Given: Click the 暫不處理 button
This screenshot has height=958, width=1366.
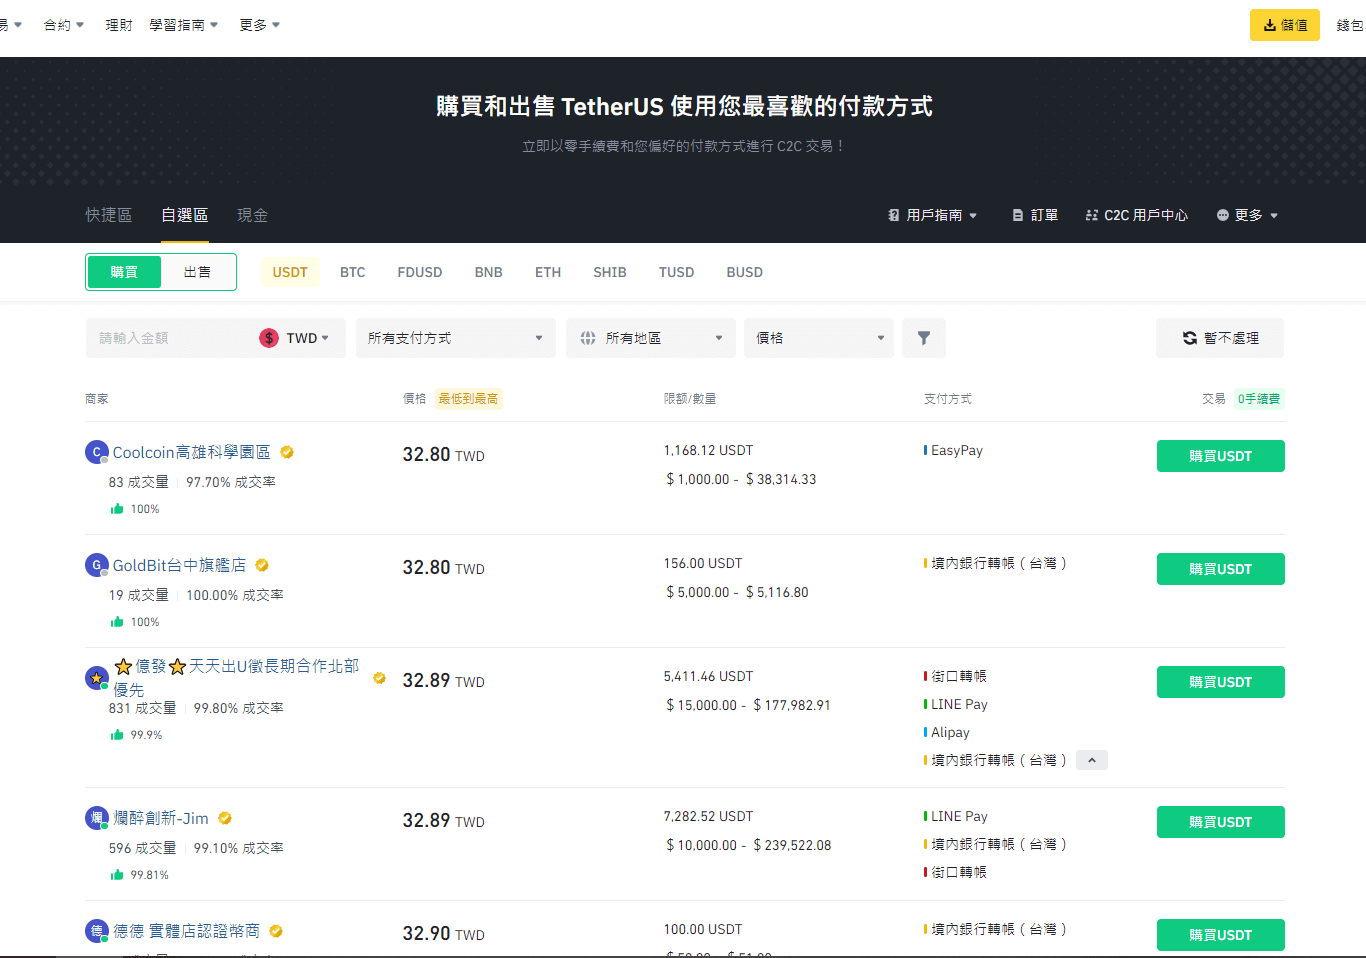Looking at the screenshot, I should coord(1220,338).
